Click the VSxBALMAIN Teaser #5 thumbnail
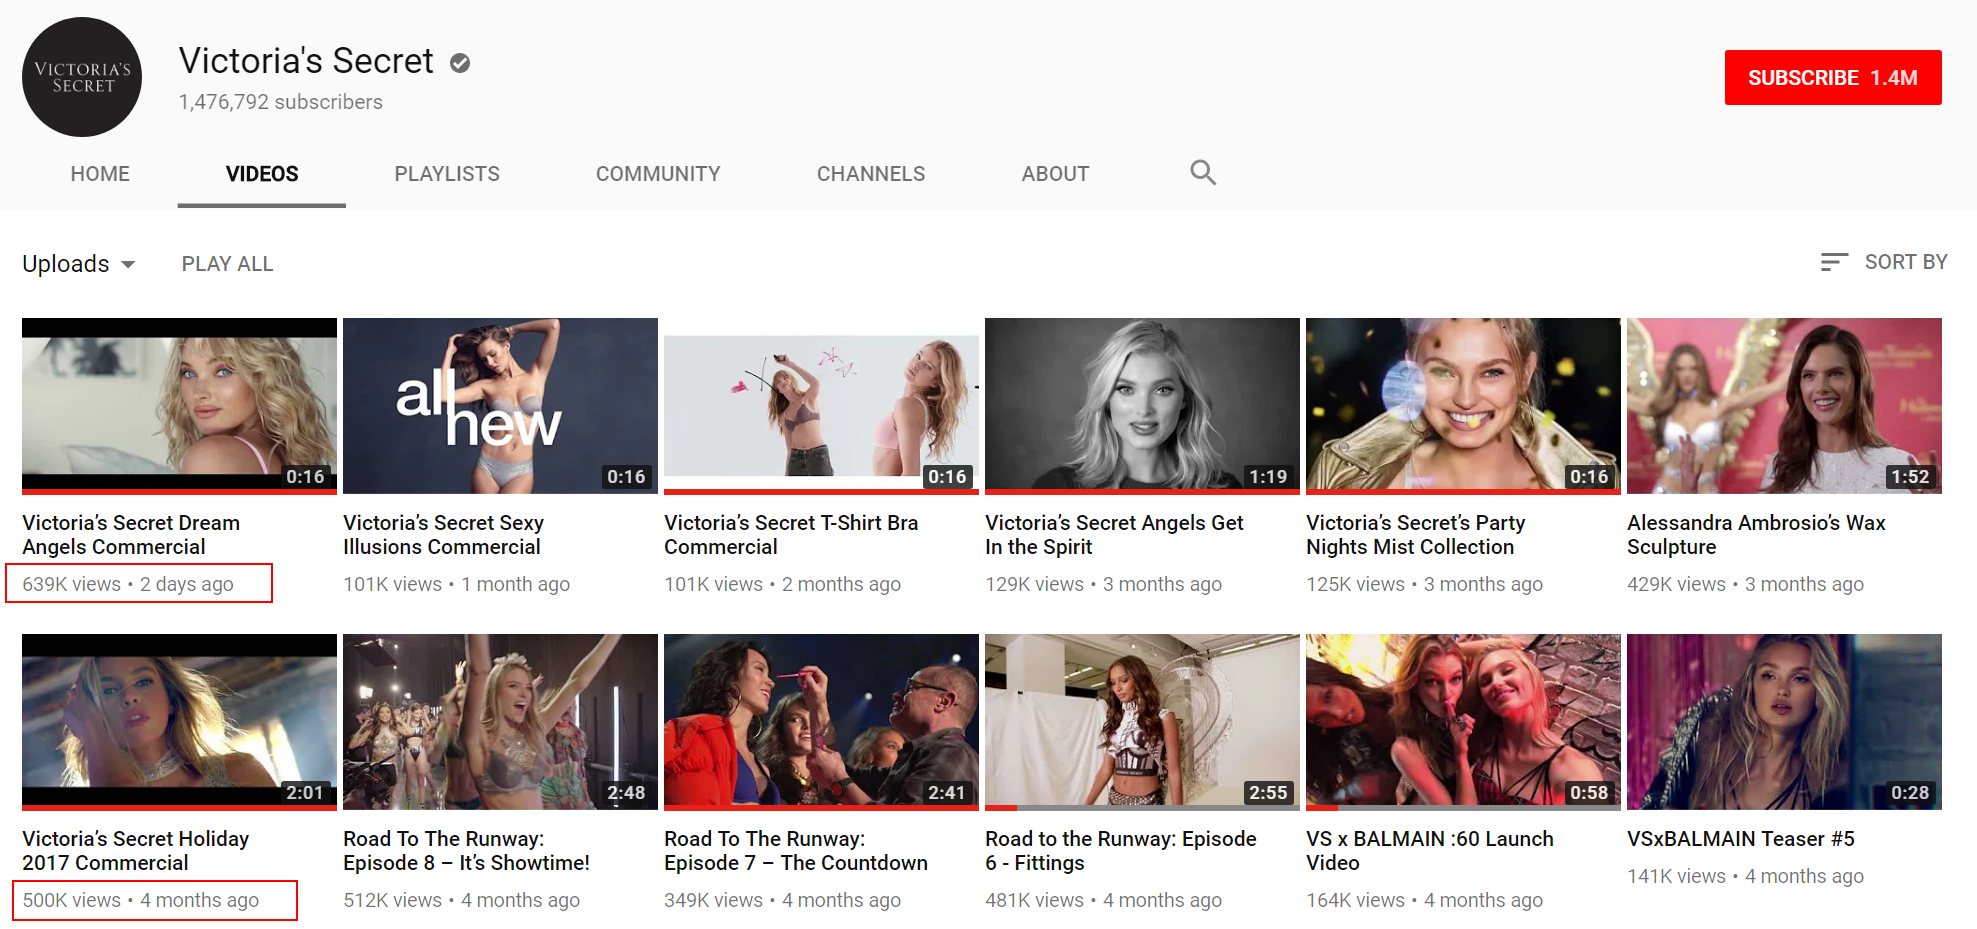Screen dimensions: 1977x929 pyautogui.click(x=1784, y=722)
